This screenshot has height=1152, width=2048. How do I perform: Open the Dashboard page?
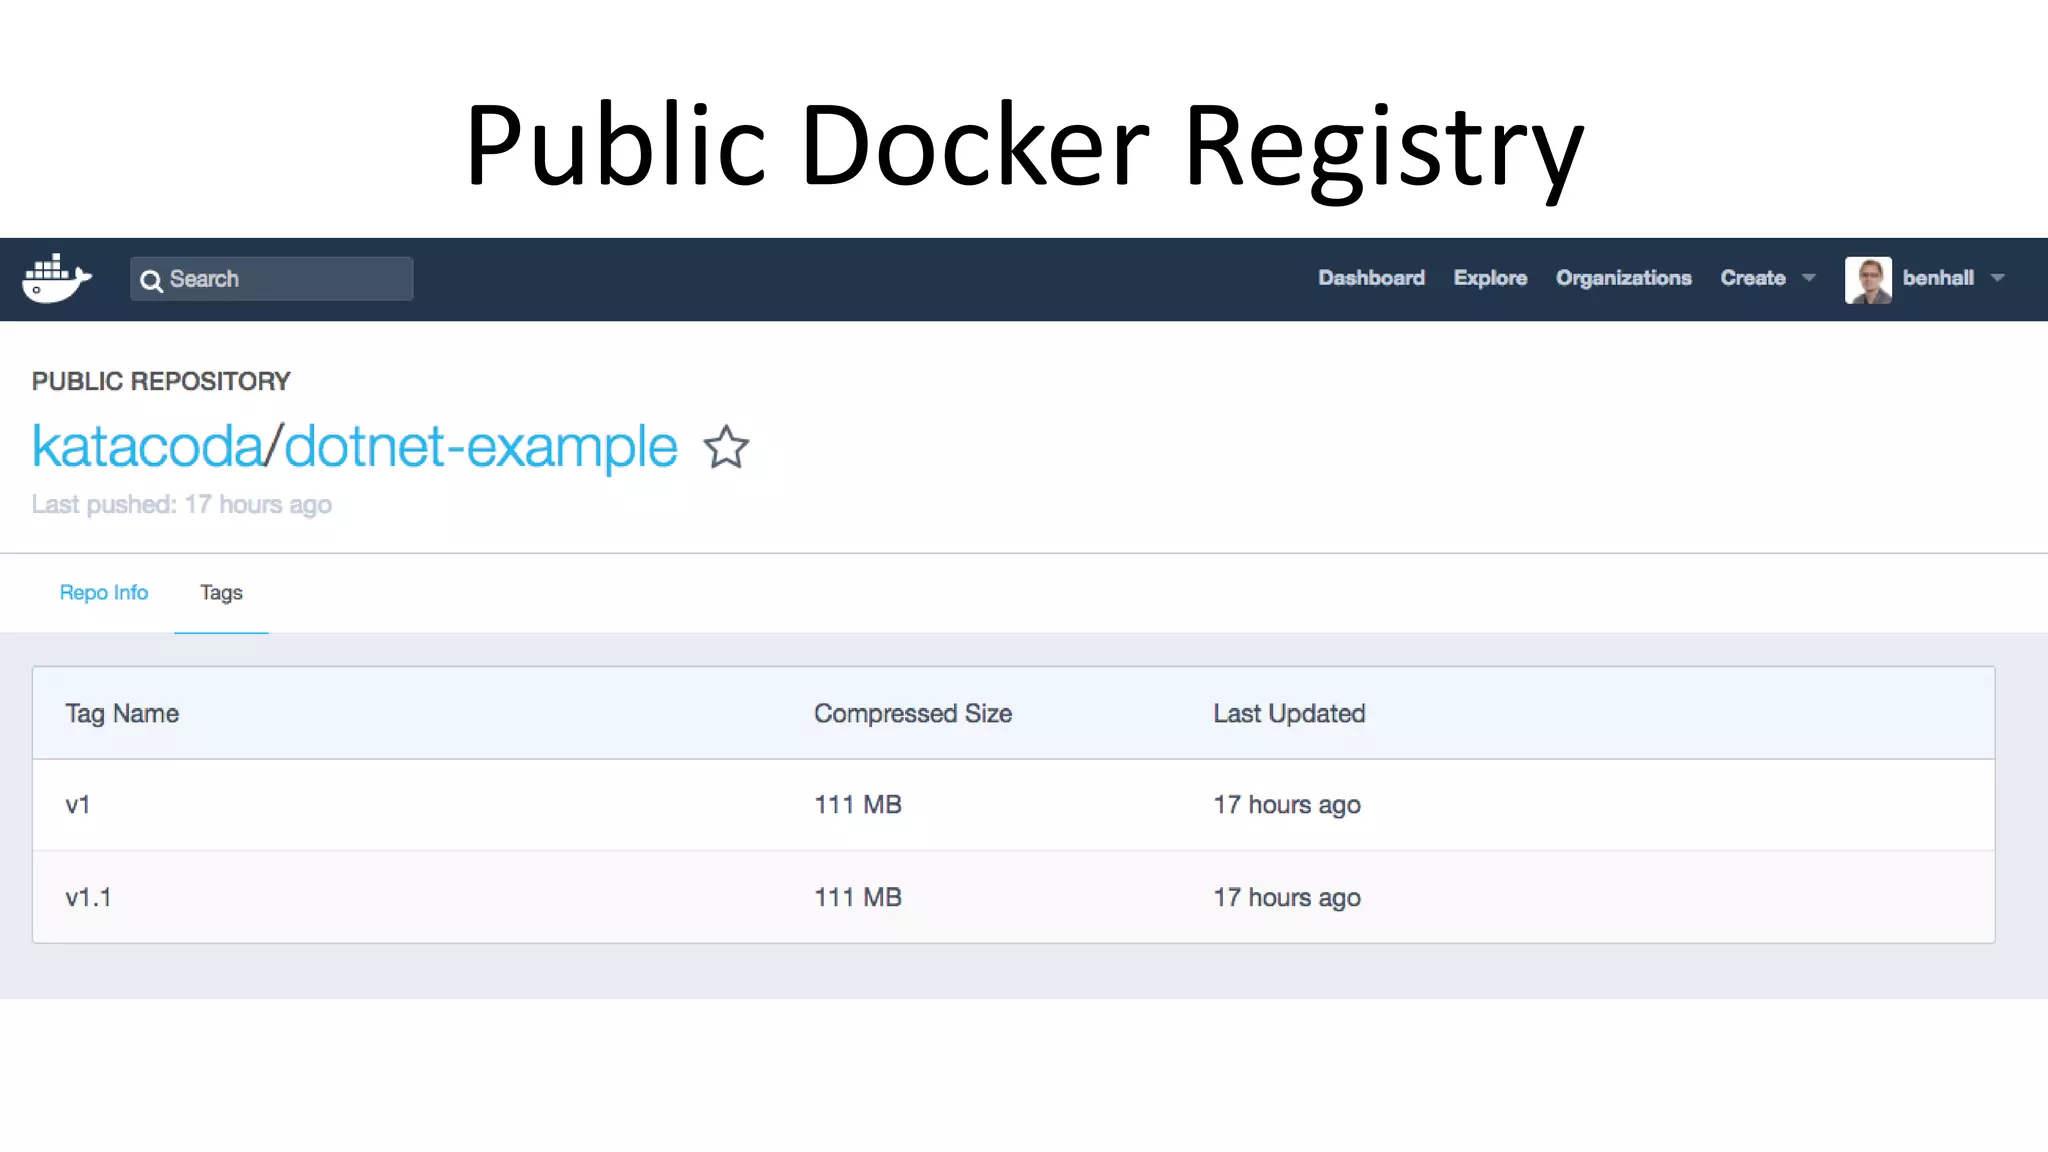pos(1371,278)
